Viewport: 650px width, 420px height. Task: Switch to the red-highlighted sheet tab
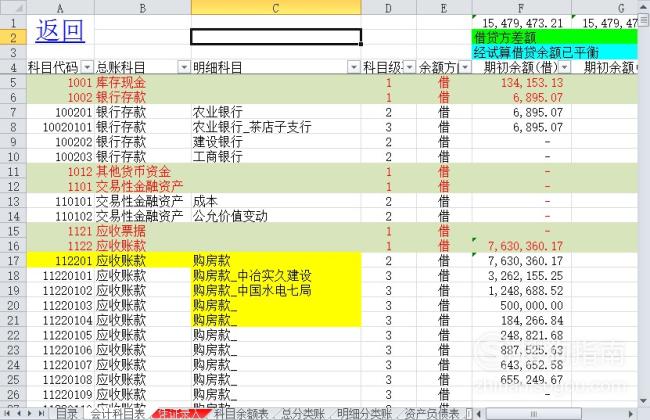(180, 413)
